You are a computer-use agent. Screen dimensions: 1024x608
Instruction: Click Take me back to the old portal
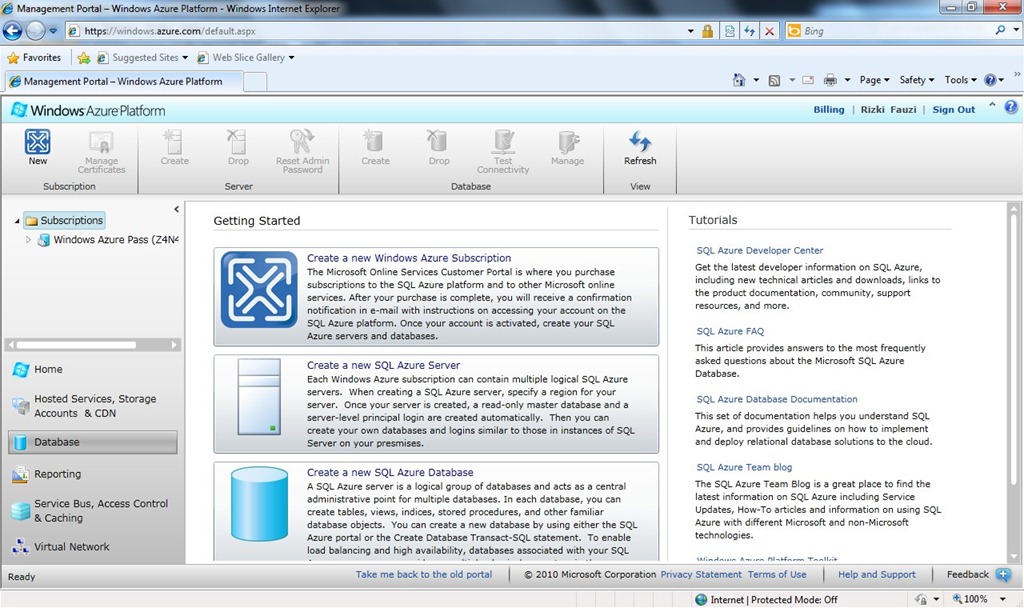pyautogui.click(x=424, y=574)
